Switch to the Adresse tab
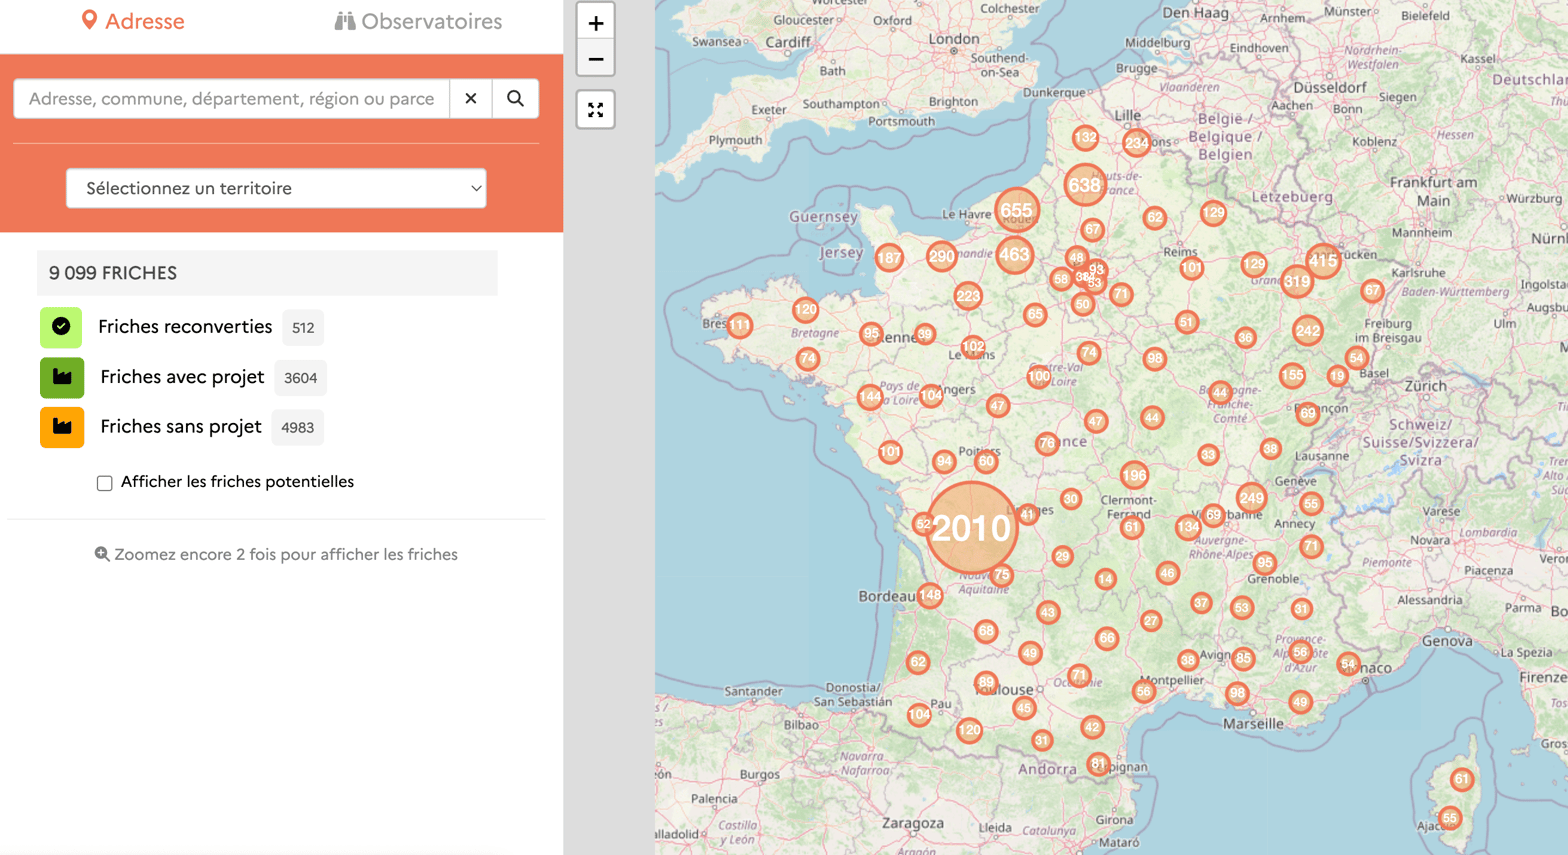Image resolution: width=1568 pixels, height=855 pixels. coord(133,21)
